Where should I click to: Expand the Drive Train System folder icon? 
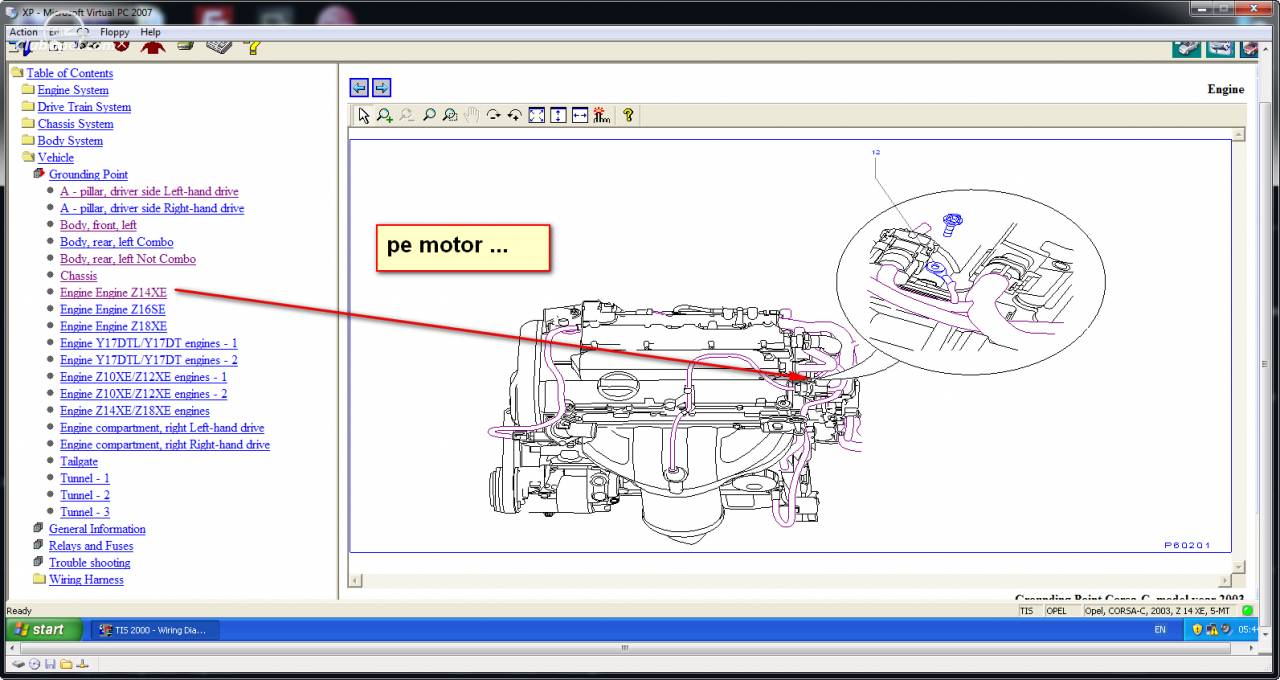[28, 107]
